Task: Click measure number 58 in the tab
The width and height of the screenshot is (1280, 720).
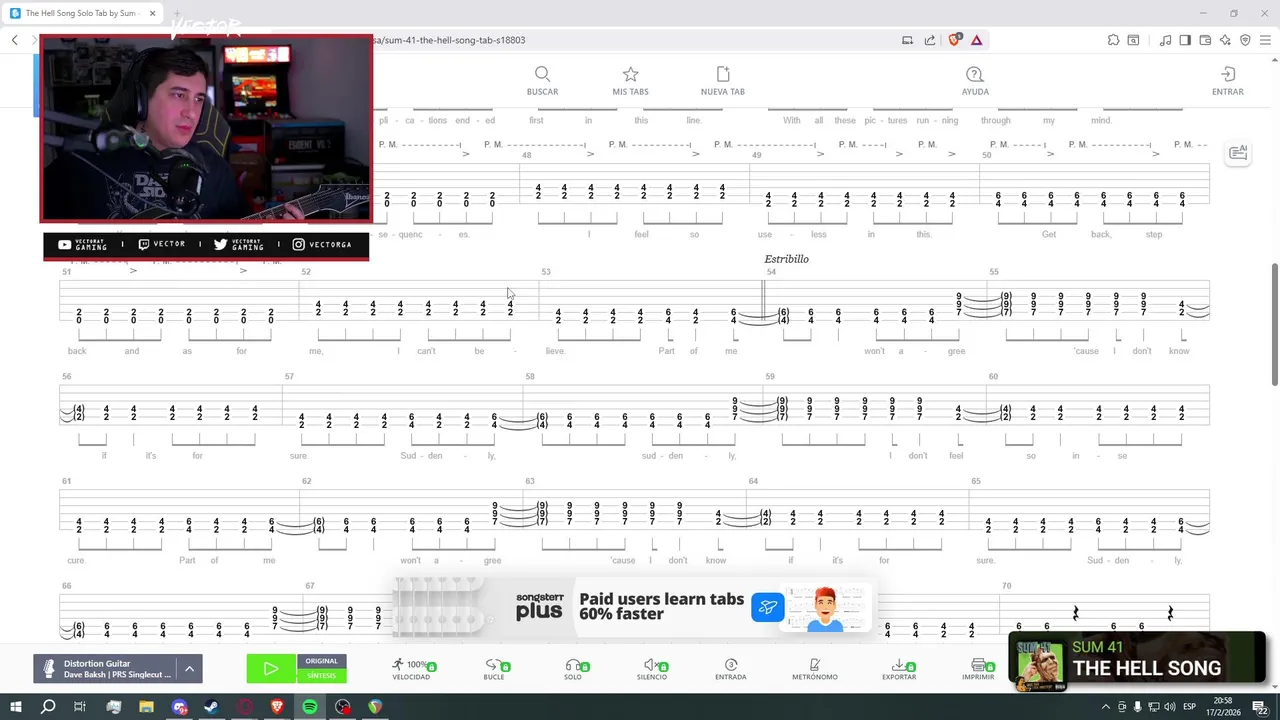Action: (530, 377)
